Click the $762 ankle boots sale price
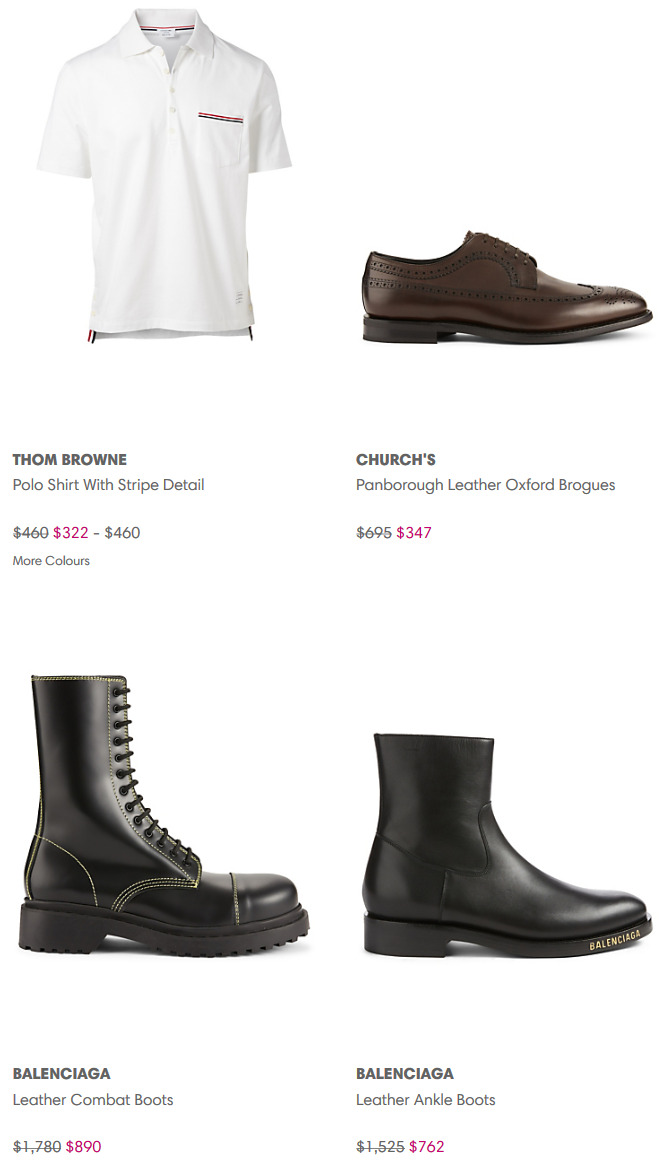The height and width of the screenshot is (1175, 669). (x=426, y=1147)
